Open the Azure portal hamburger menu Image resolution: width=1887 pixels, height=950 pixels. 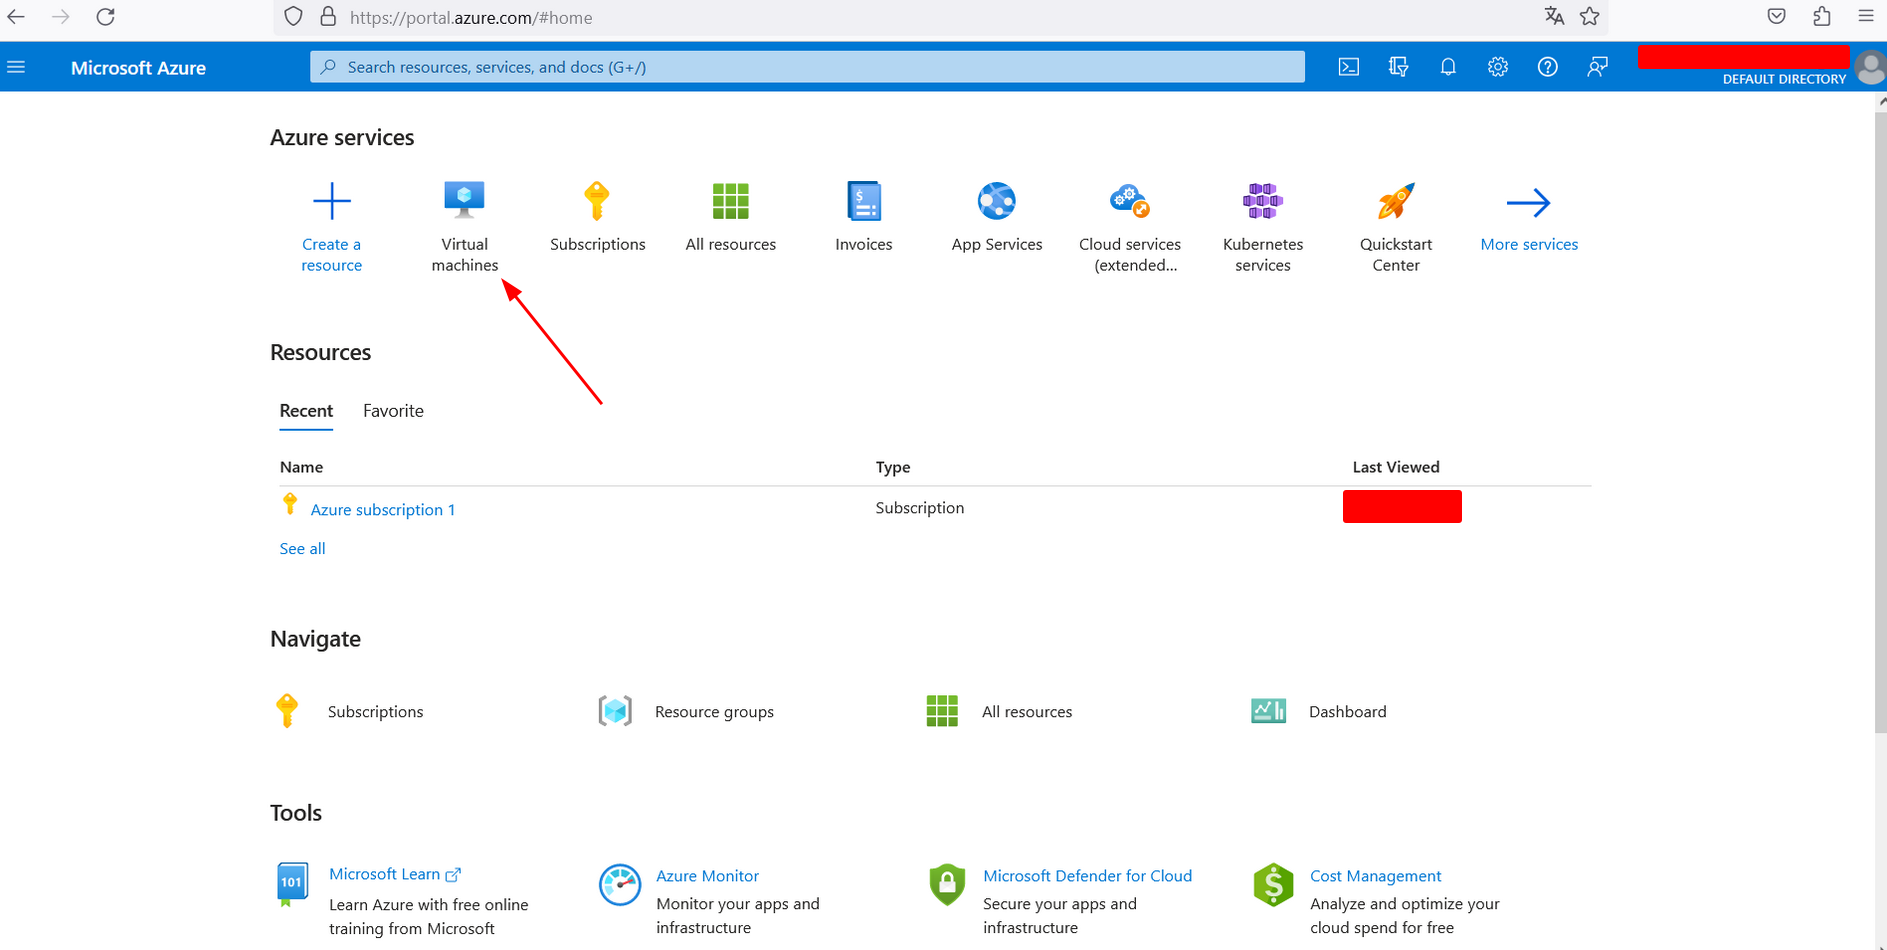(x=16, y=67)
